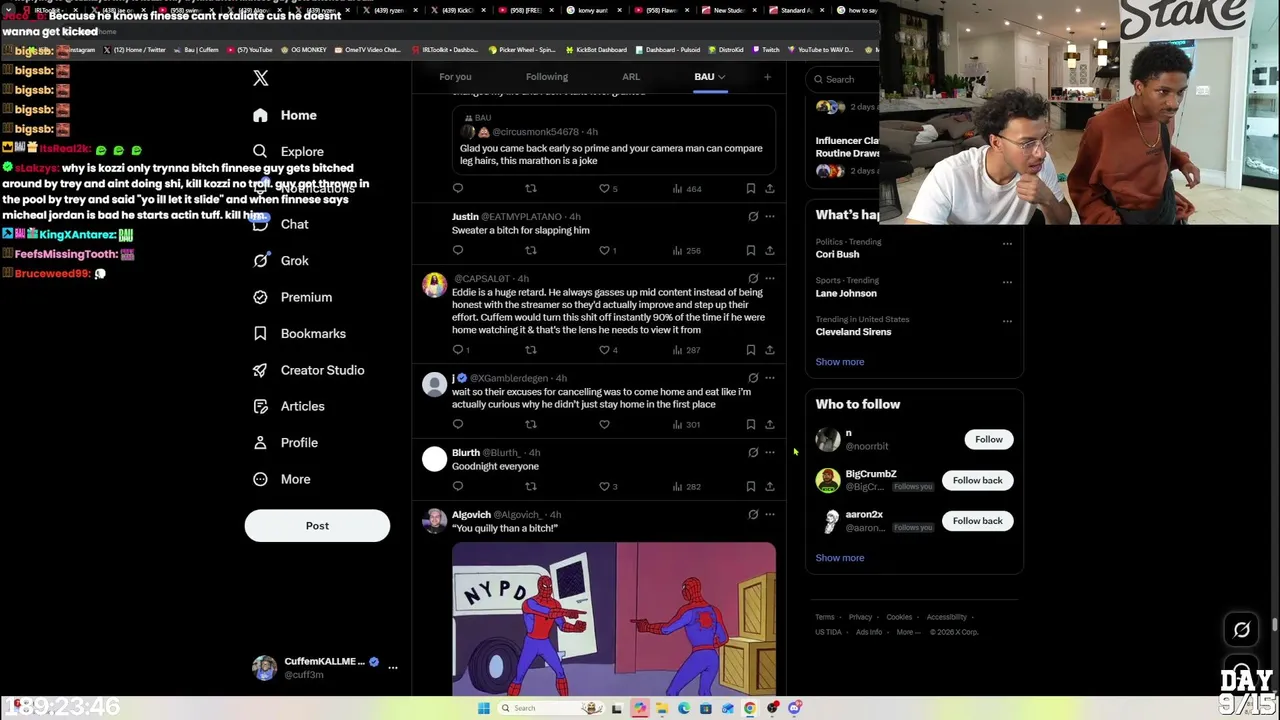The image size is (1280, 720).
Task: Open the YouTube bookmark in the bookmarks bar
Action: pos(250,50)
